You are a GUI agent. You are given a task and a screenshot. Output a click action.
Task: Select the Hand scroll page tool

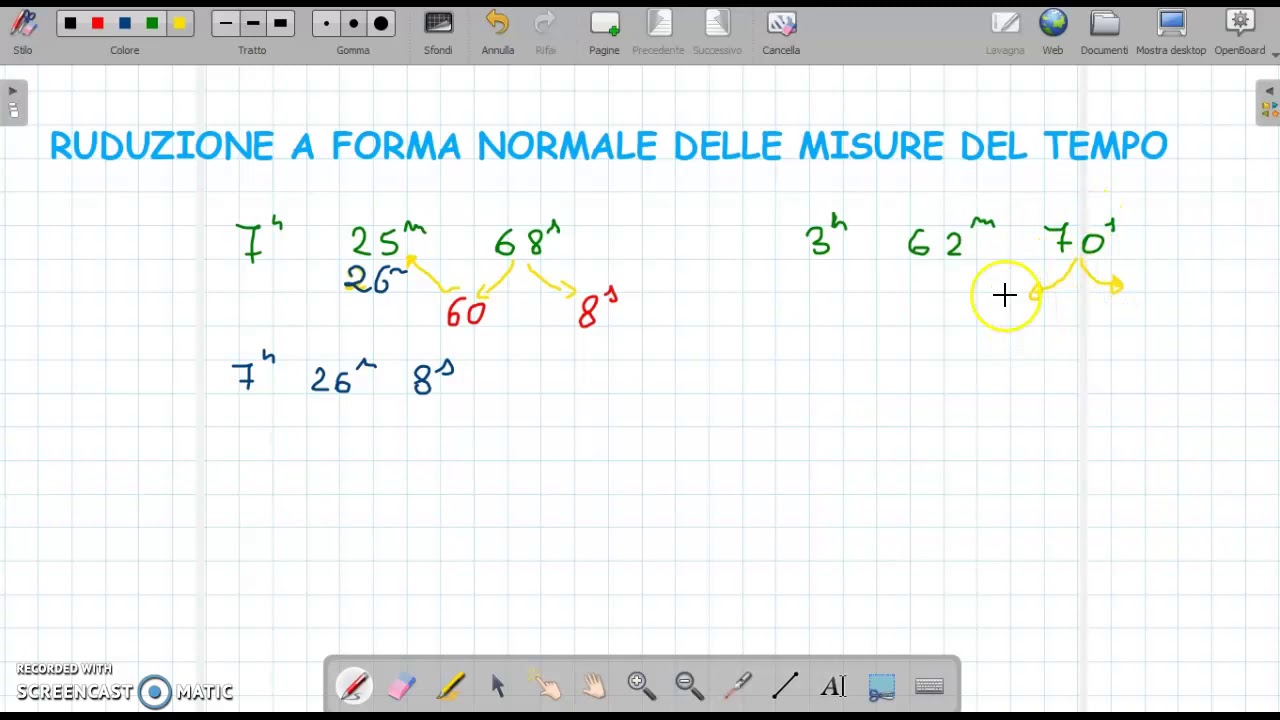(594, 686)
